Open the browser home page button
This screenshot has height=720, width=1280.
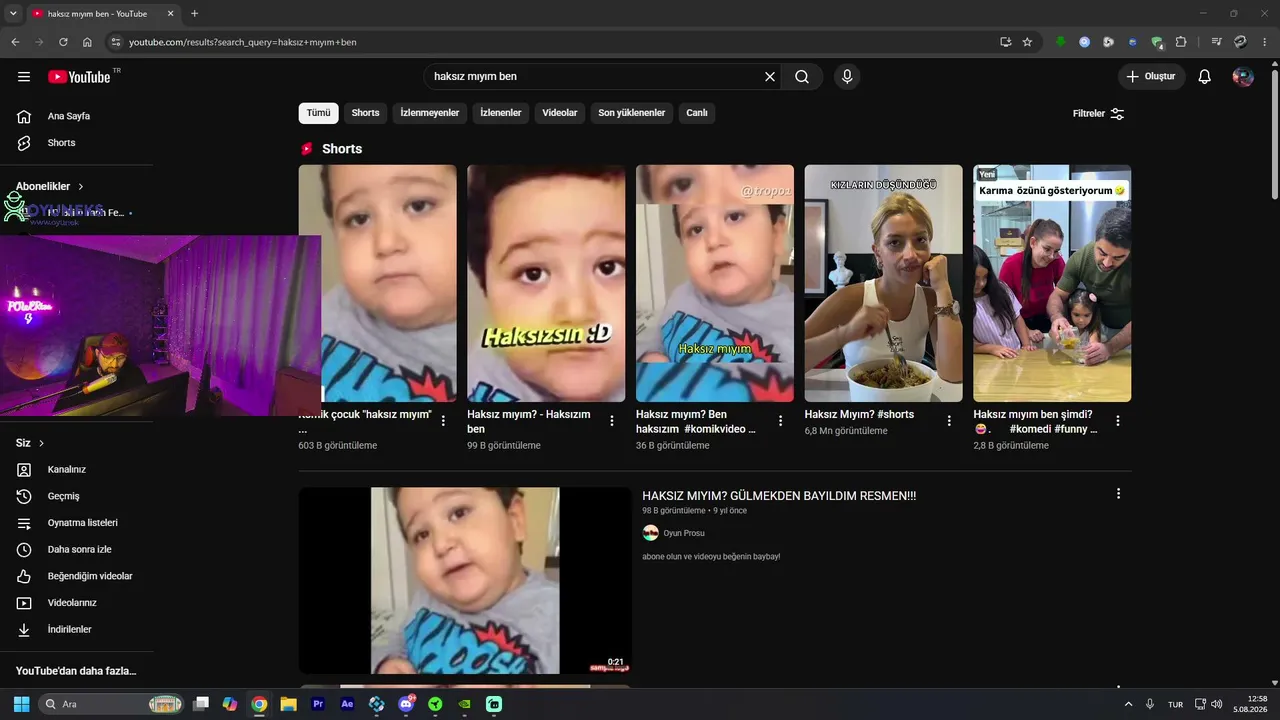pos(87,42)
